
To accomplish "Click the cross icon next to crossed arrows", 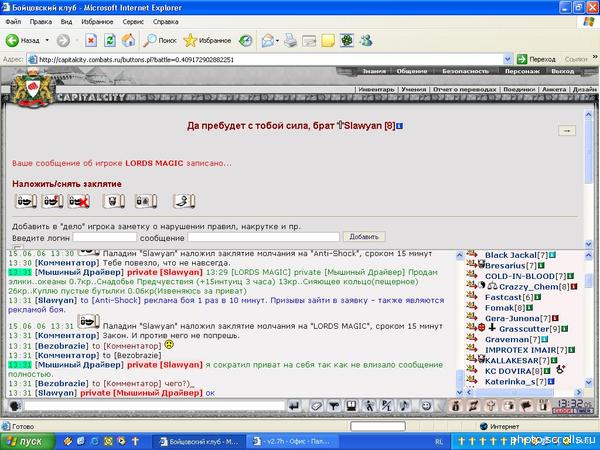I will click(x=491, y=406).
